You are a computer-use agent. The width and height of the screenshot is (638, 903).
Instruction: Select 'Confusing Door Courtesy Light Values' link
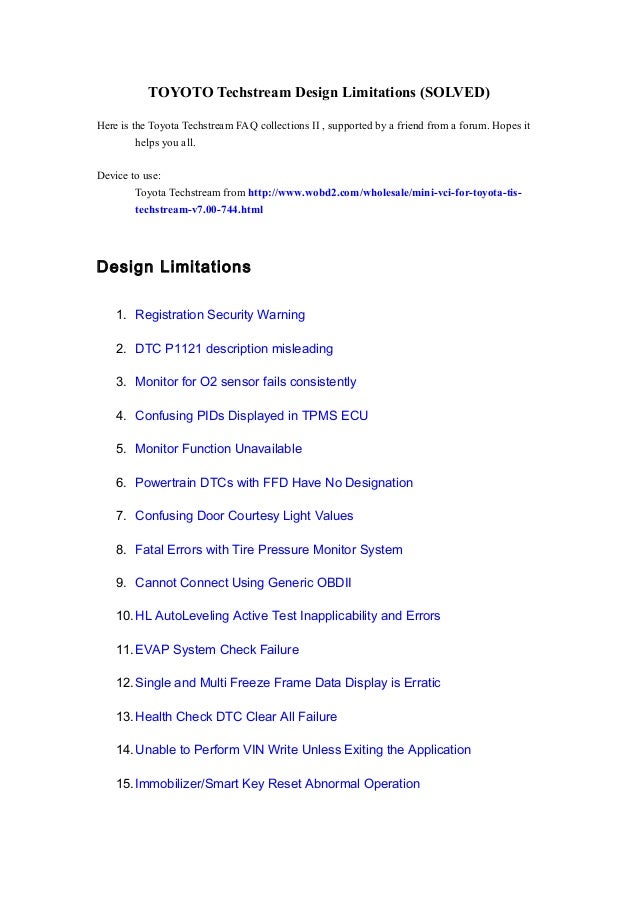click(244, 515)
